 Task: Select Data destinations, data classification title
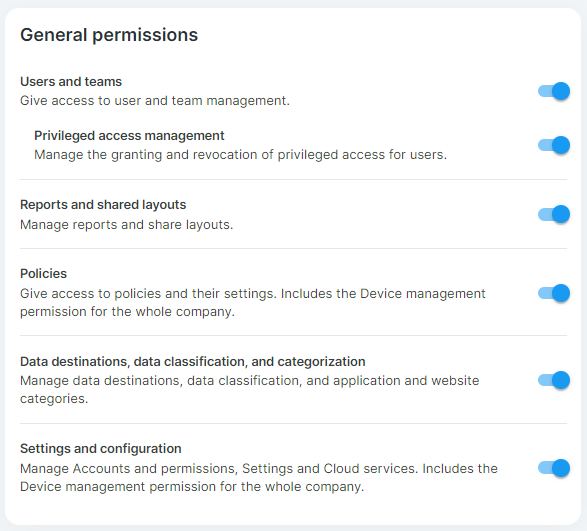click(193, 362)
